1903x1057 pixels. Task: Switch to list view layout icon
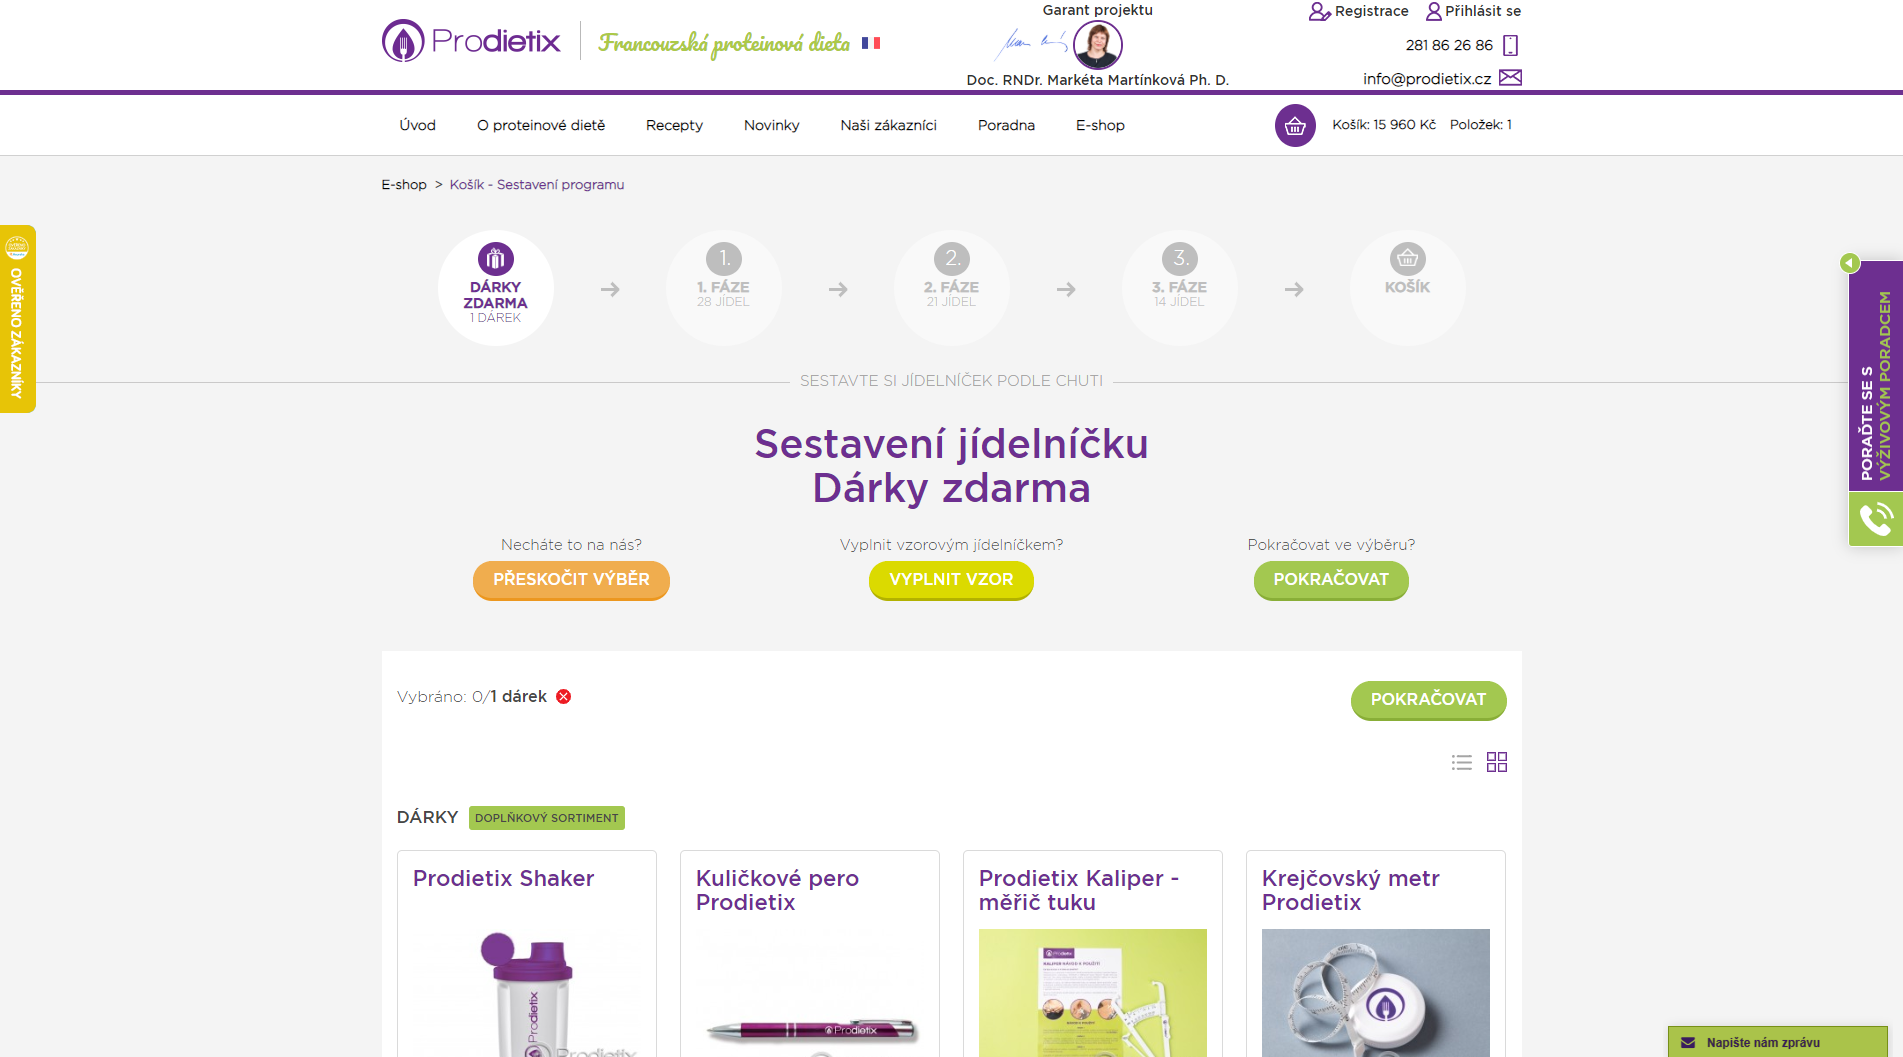pyautogui.click(x=1462, y=762)
